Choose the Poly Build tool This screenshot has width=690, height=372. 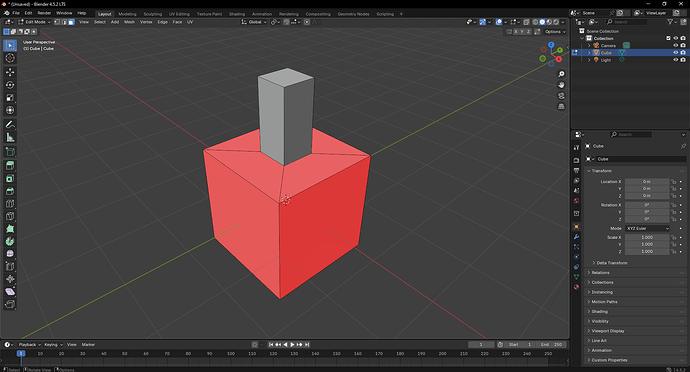pyautogui.click(x=10, y=228)
